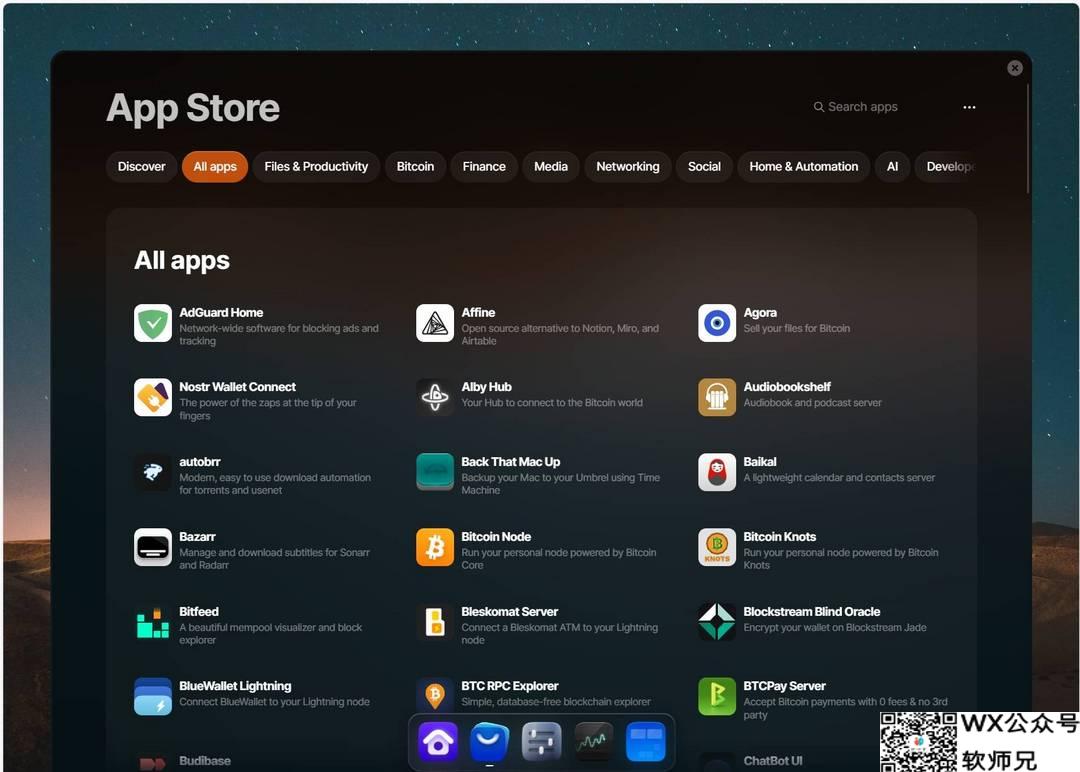Open the BlueWallet Lightning title

tap(235, 687)
